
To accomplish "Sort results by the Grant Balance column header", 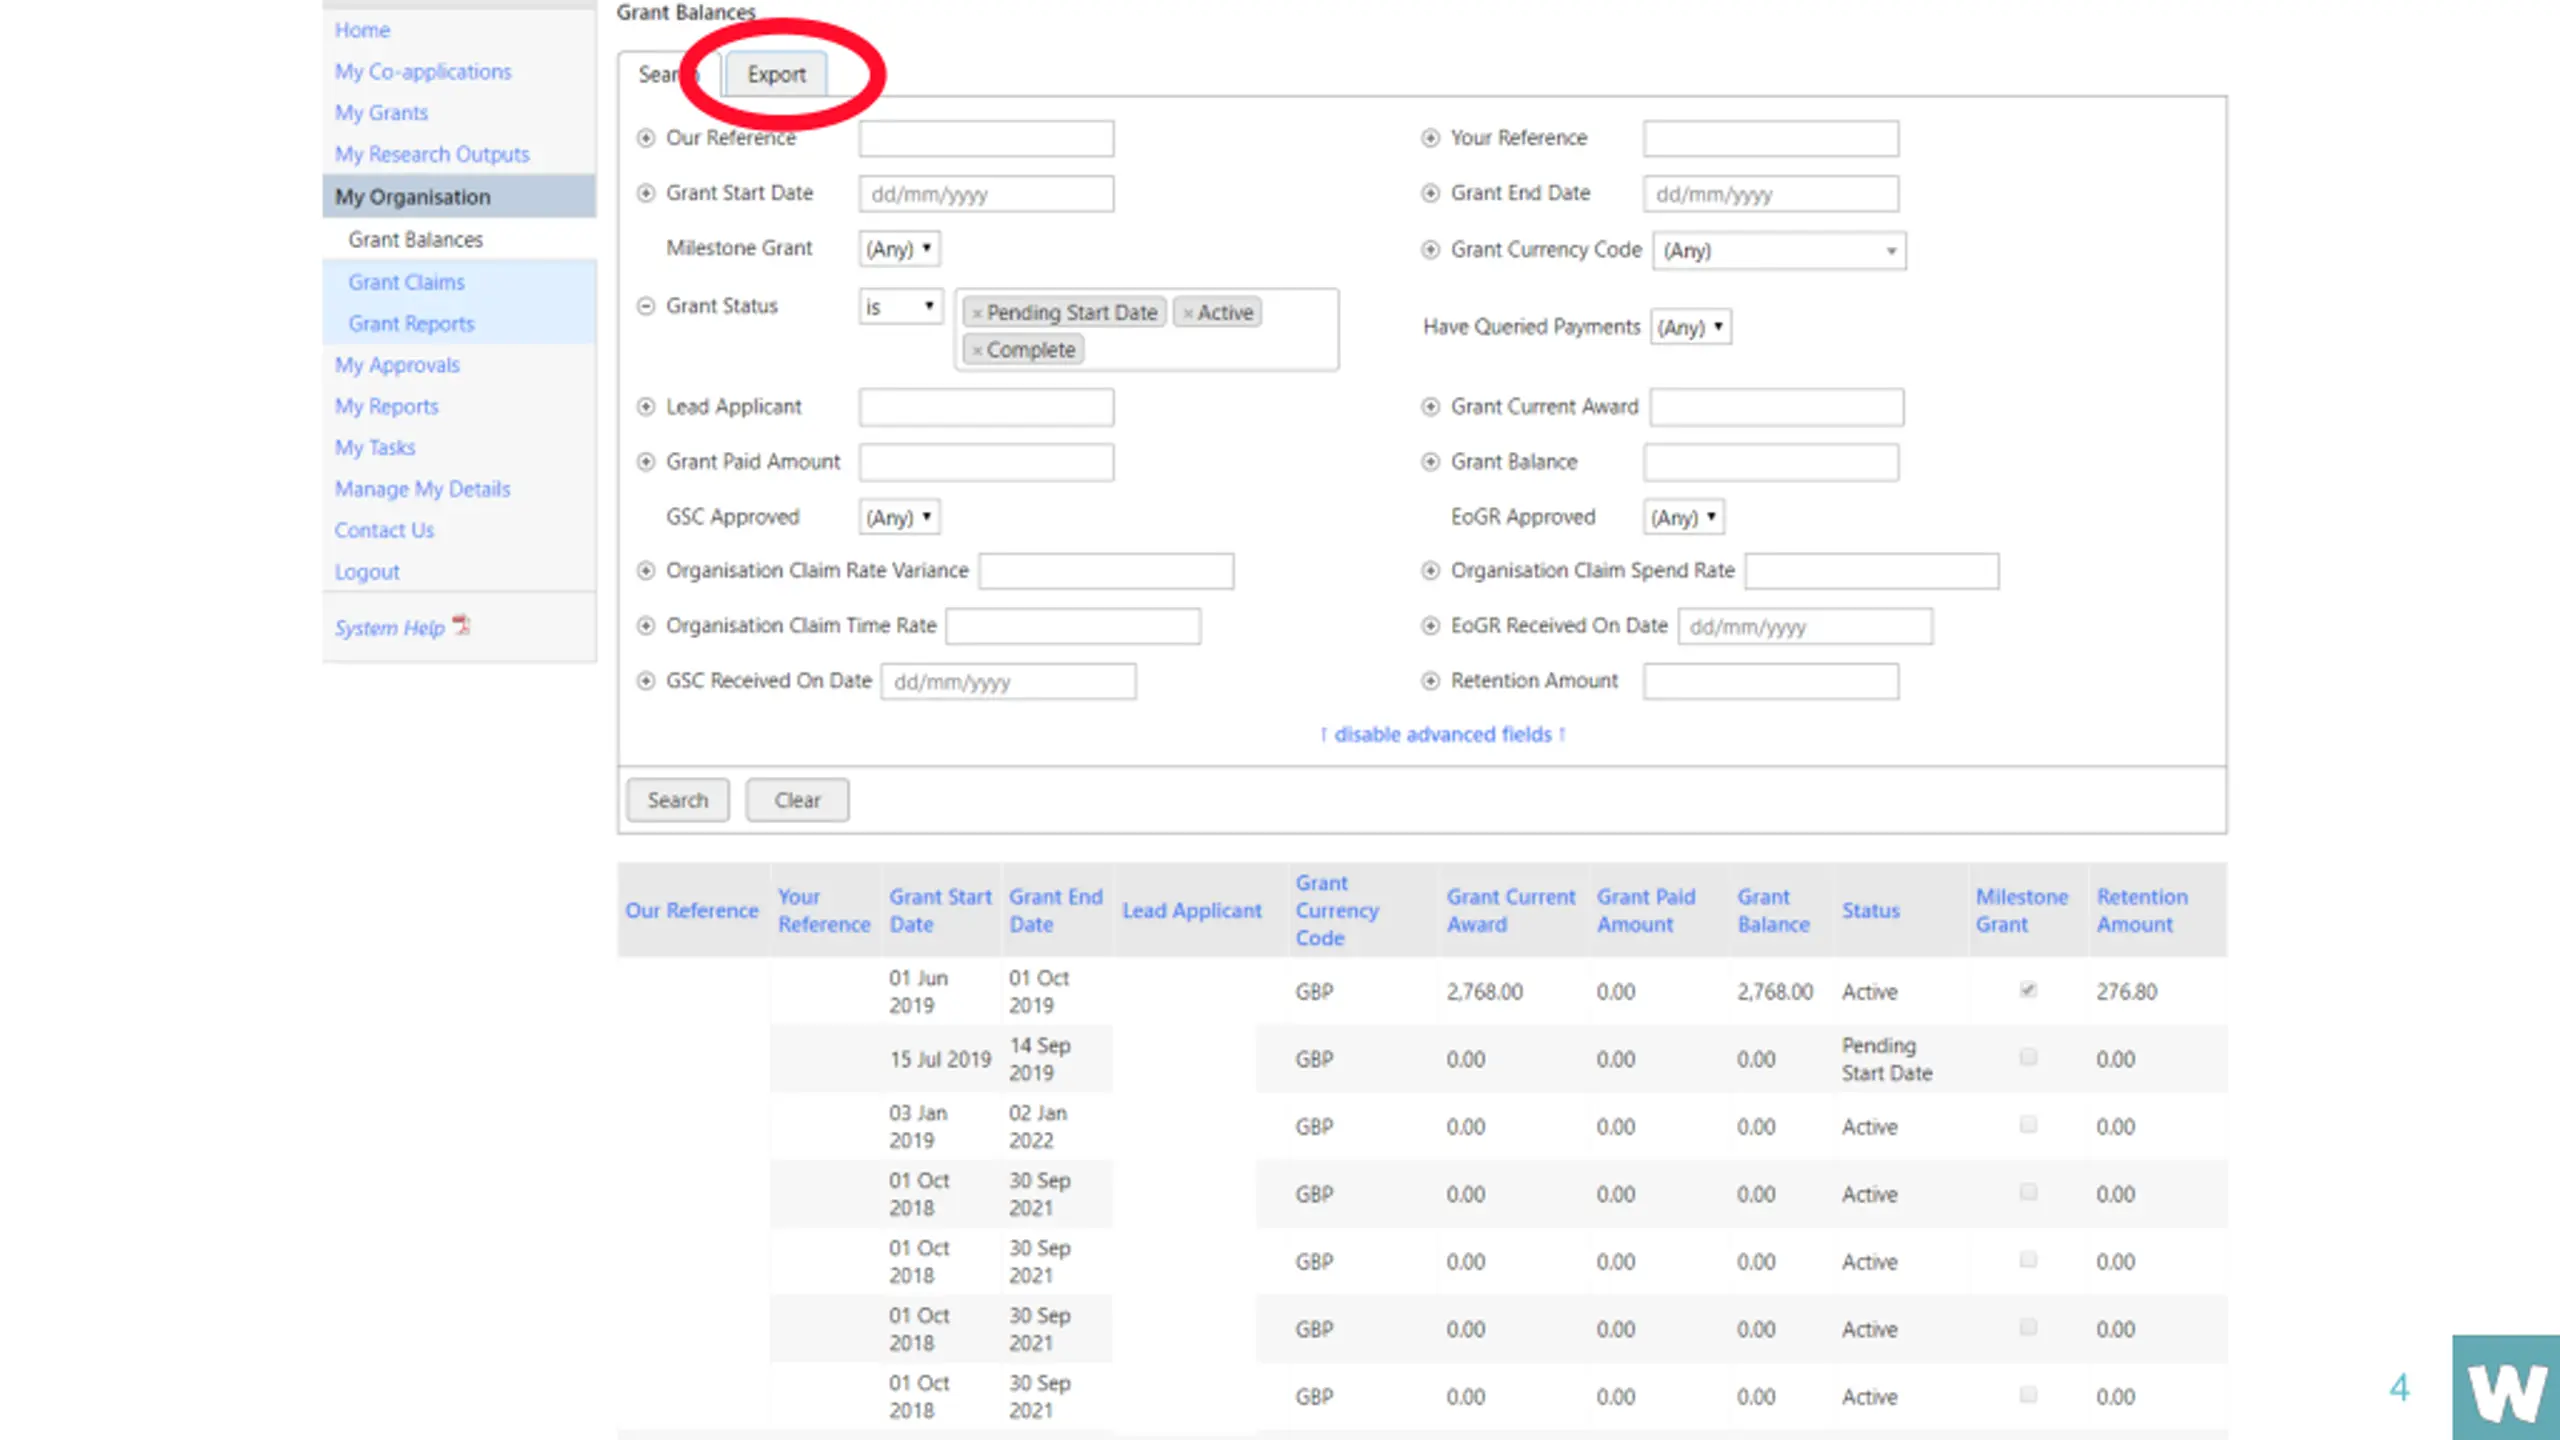I will (1773, 911).
